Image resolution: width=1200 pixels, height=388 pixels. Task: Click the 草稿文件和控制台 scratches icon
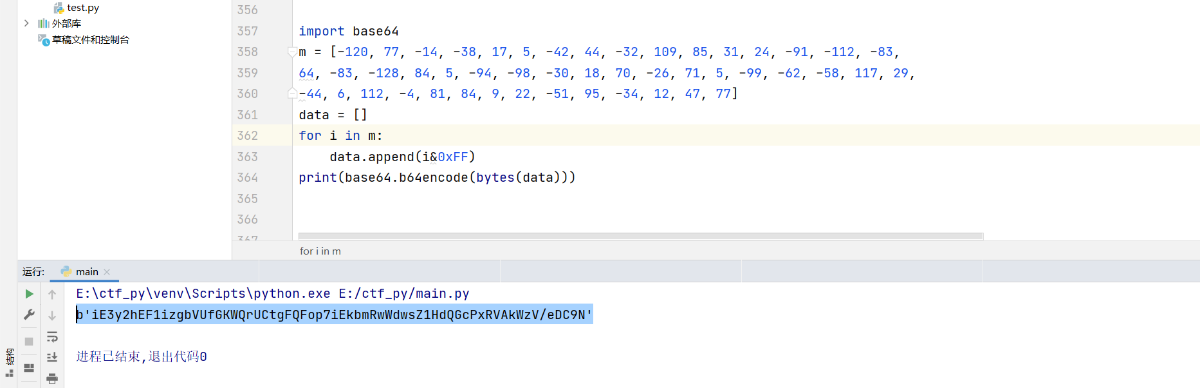click(x=43, y=40)
